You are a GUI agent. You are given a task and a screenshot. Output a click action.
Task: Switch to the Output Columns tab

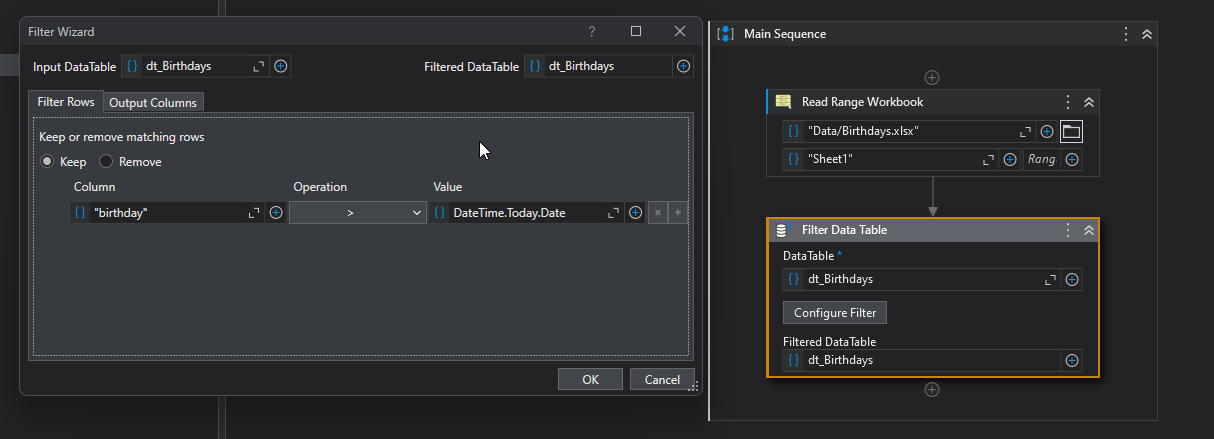tap(154, 102)
